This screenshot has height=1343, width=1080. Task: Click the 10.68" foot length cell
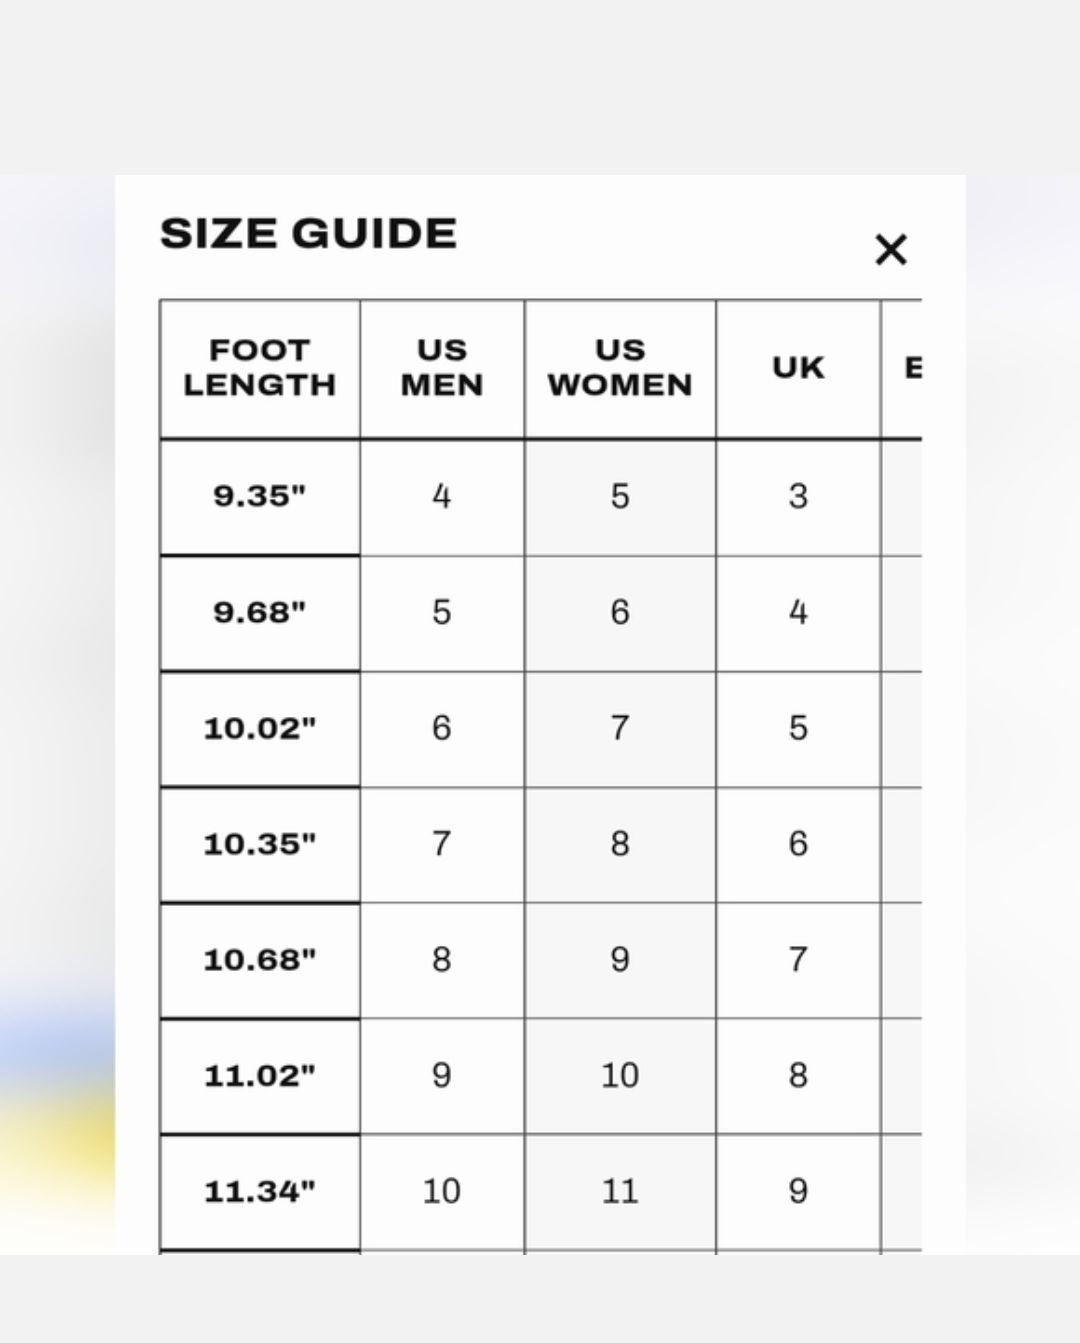[x=260, y=961]
